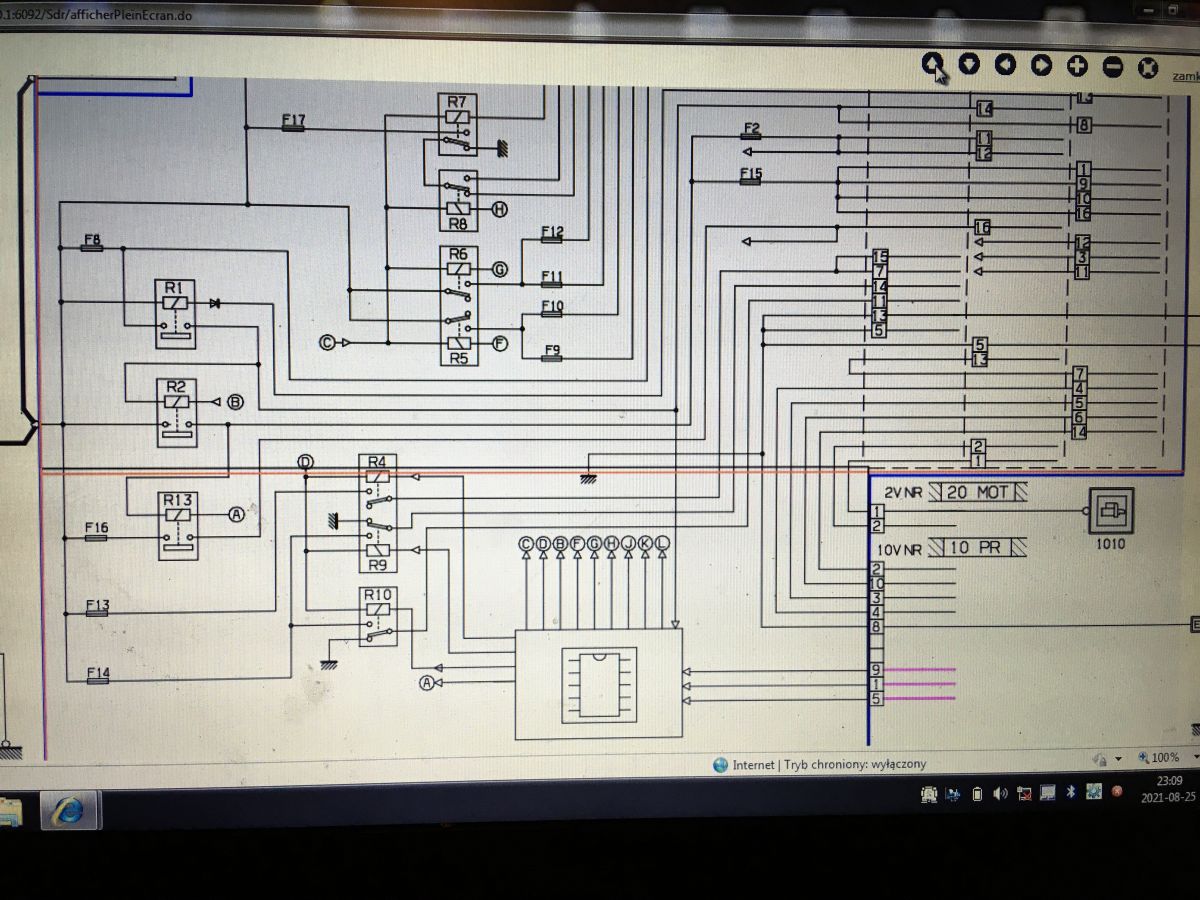Viewport: 1200px width, 900px height.
Task: Open Internet Explorer from the taskbar
Action: tap(70, 810)
